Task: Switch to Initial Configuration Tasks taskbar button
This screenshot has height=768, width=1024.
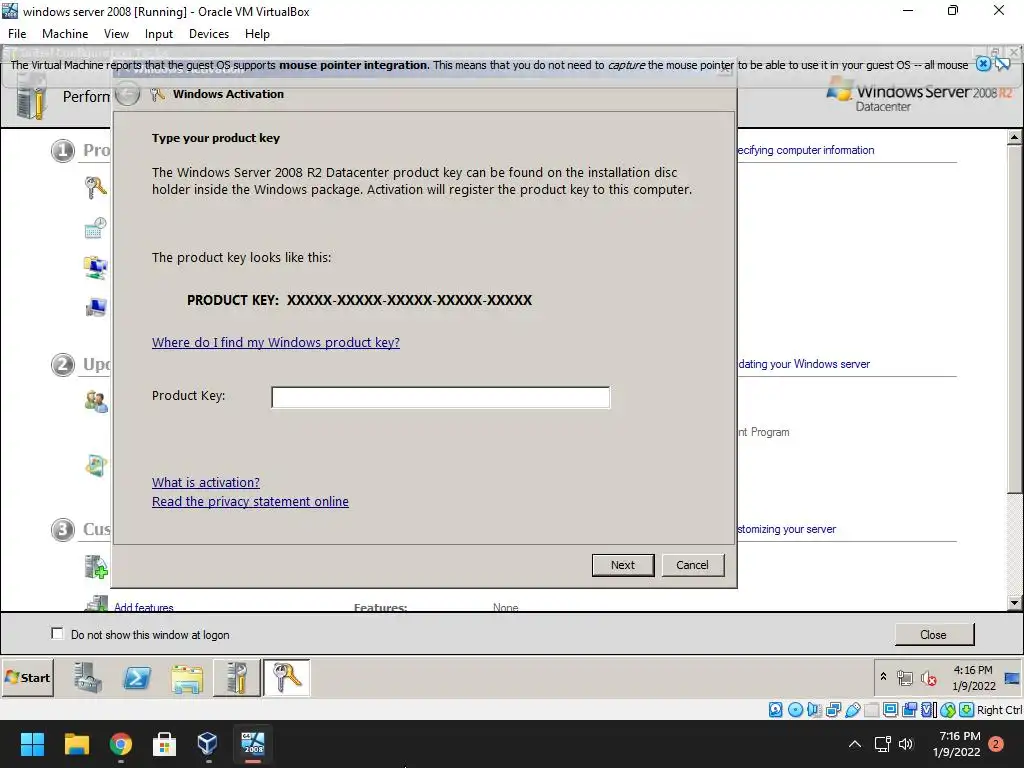Action: 236,678
